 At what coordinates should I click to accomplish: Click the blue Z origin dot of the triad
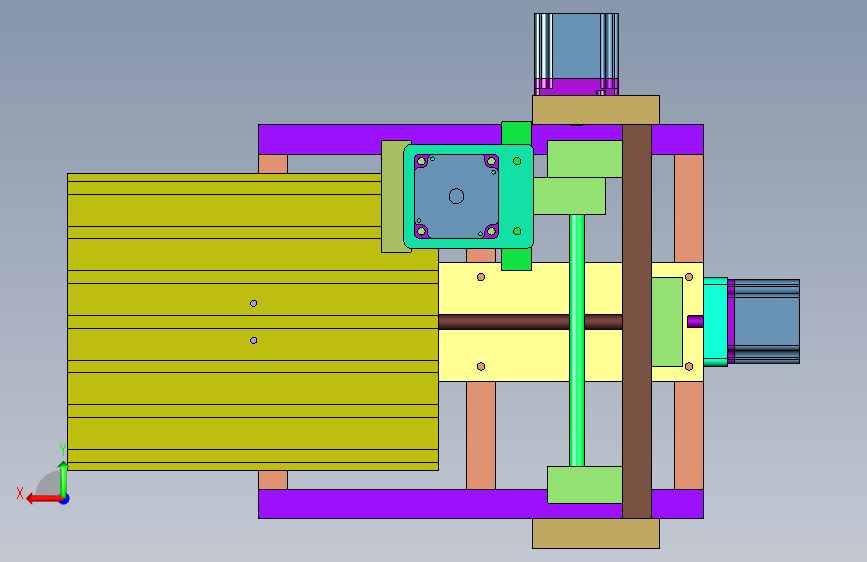(65, 499)
